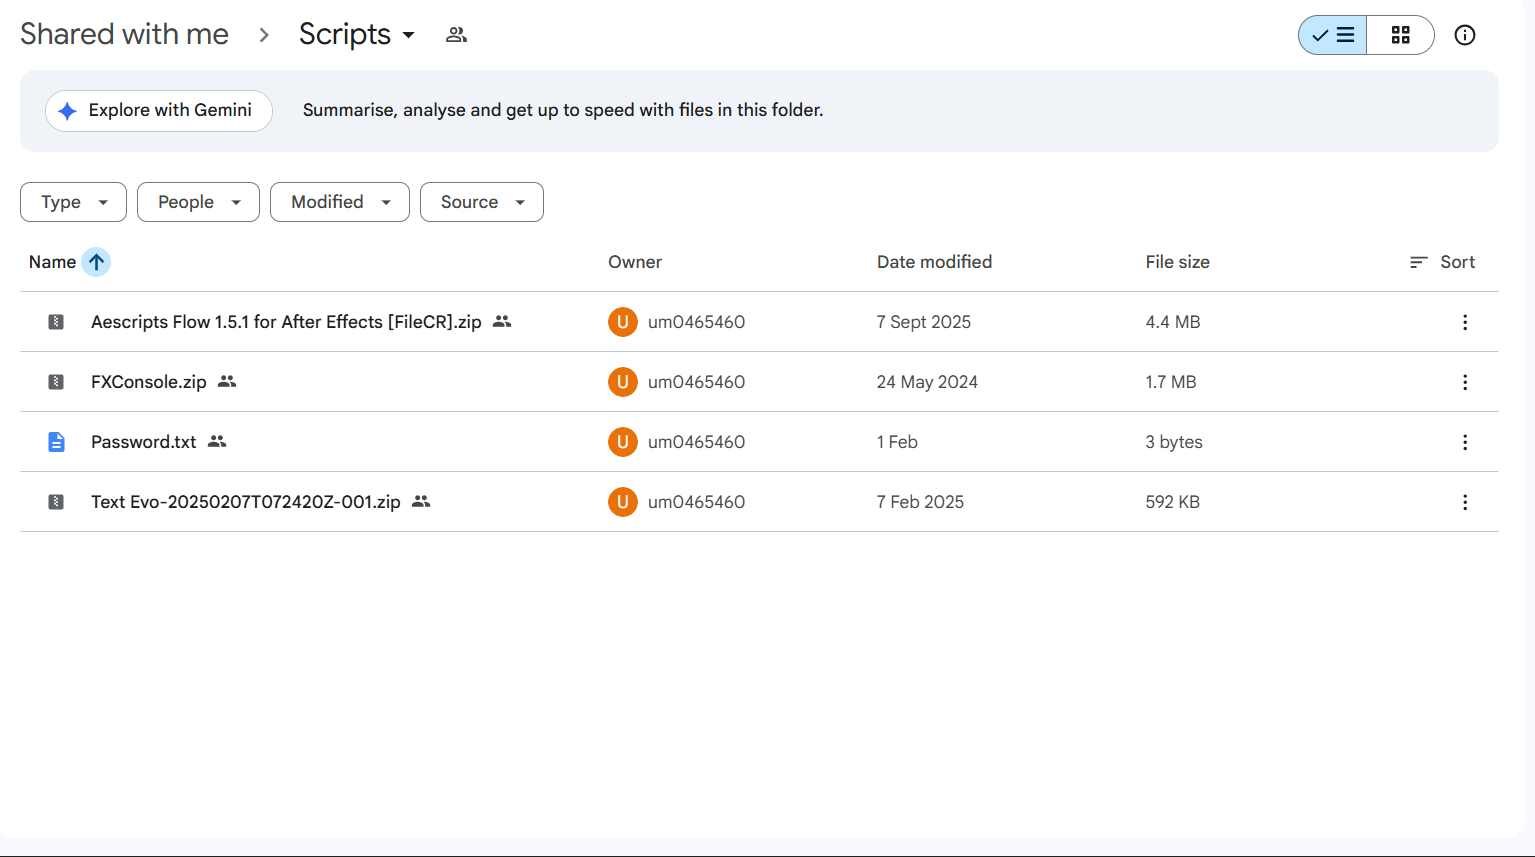
Task: Open the Sort options control
Action: point(1442,261)
